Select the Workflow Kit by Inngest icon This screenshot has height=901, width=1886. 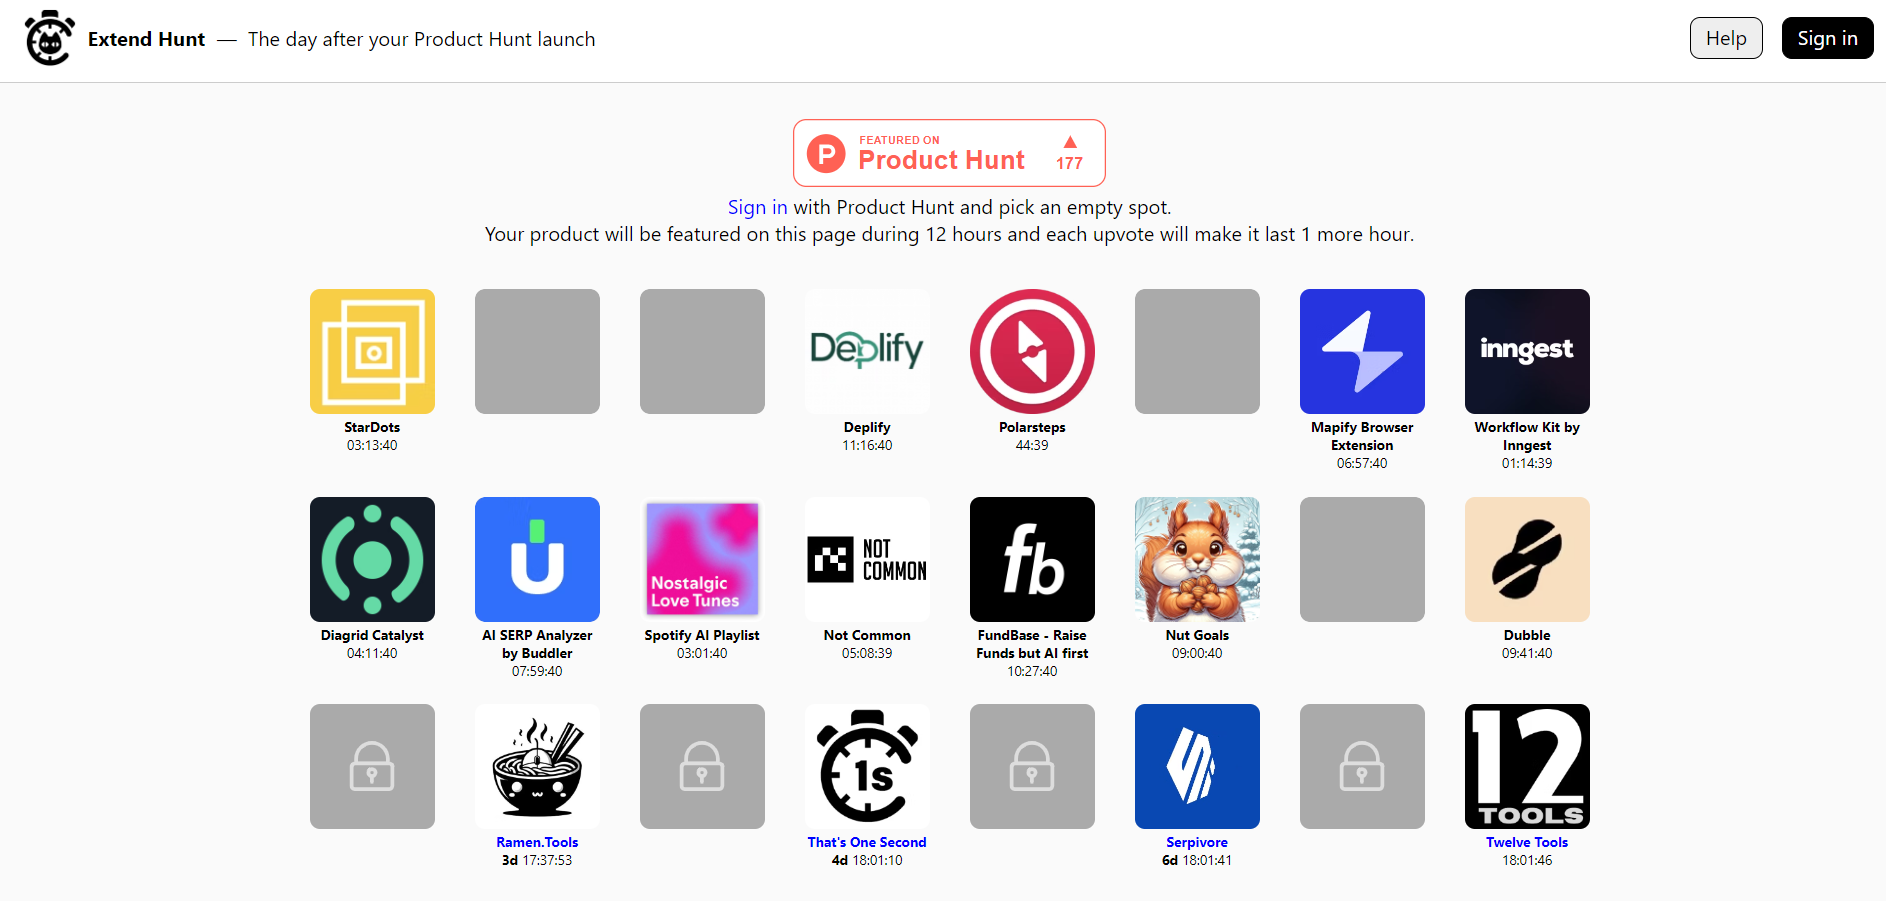pos(1527,351)
